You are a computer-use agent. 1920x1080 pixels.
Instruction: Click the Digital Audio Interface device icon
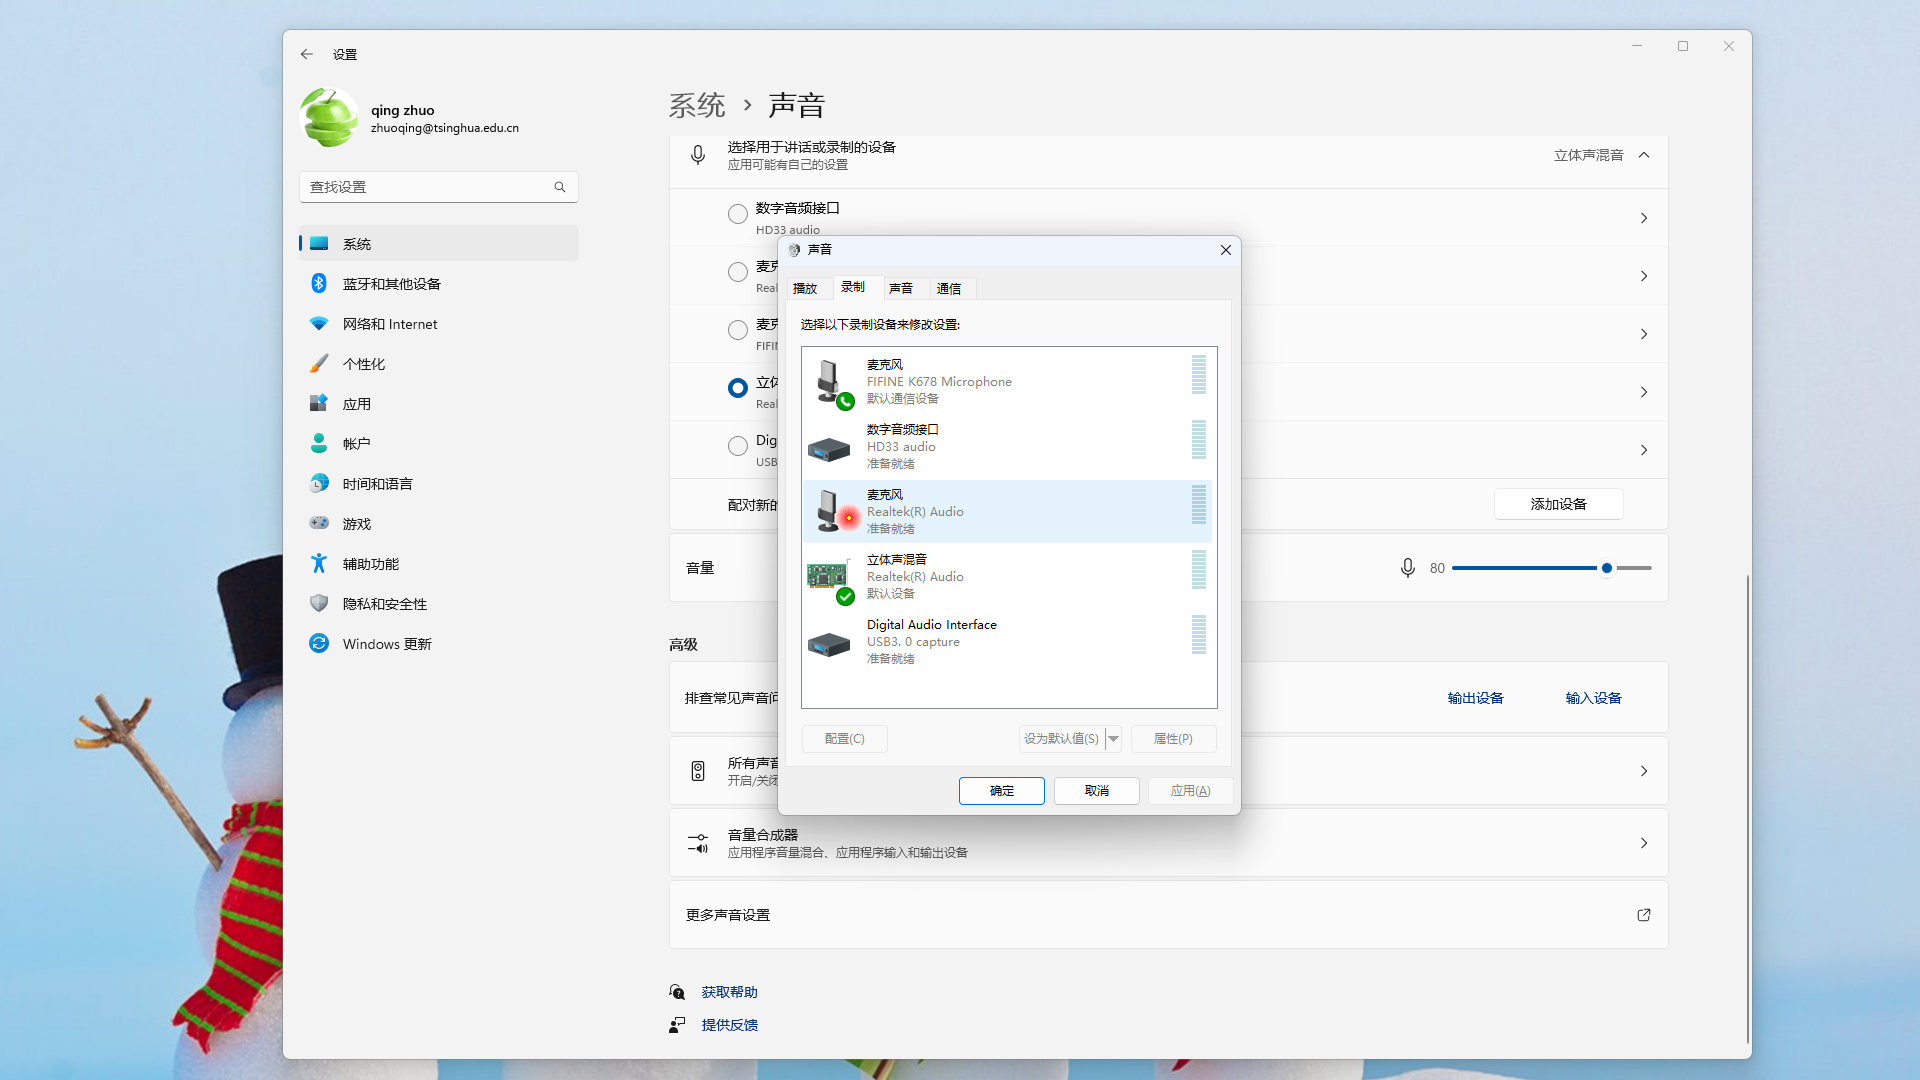click(829, 643)
